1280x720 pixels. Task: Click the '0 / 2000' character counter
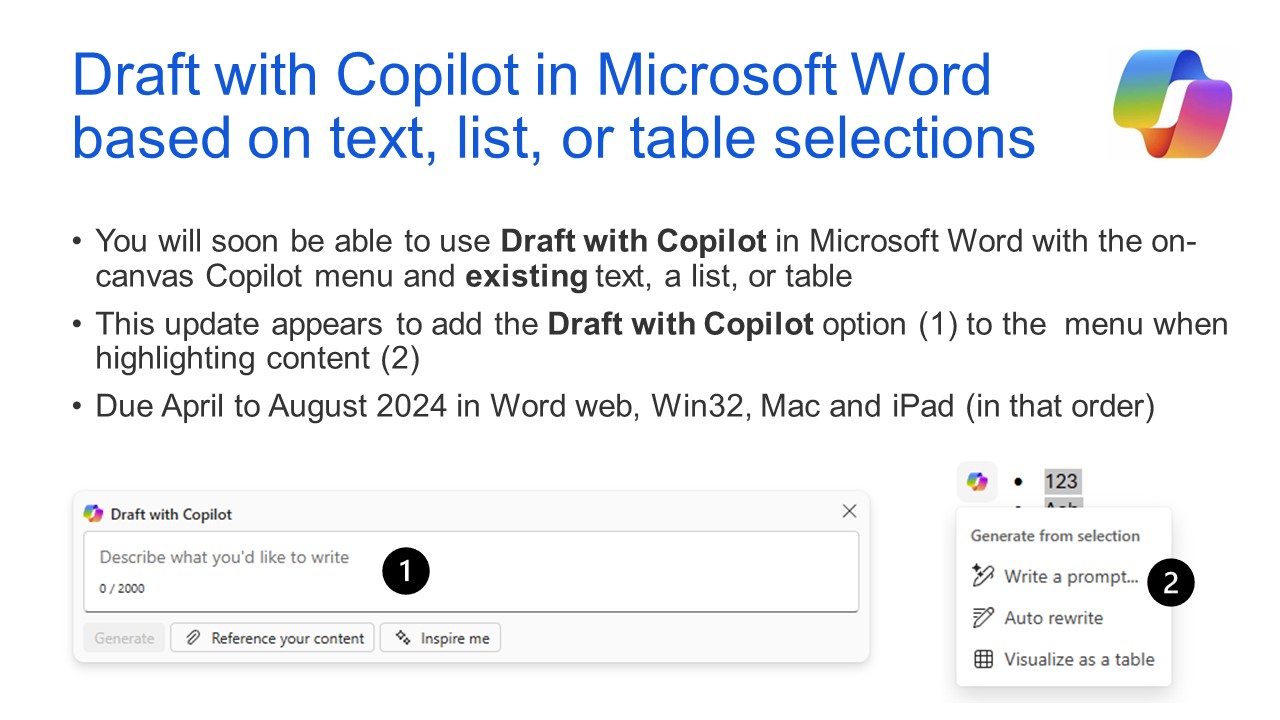[122, 589]
